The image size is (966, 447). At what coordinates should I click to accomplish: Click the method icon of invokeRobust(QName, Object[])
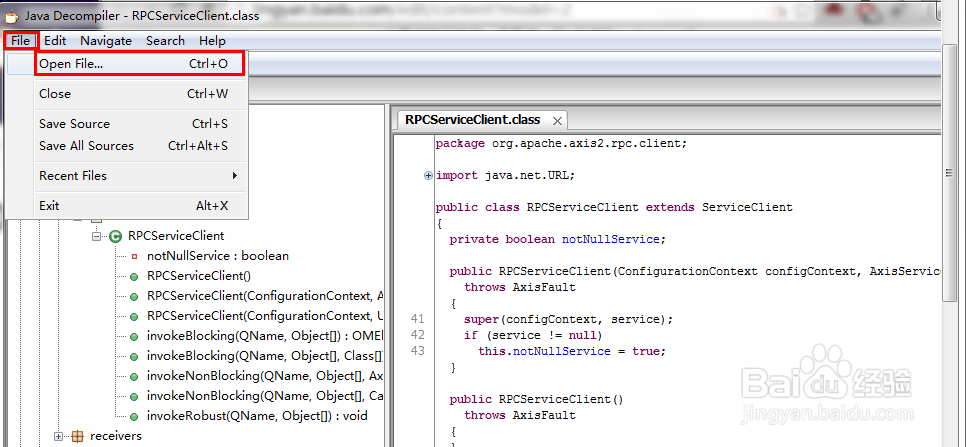click(x=134, y=416)
